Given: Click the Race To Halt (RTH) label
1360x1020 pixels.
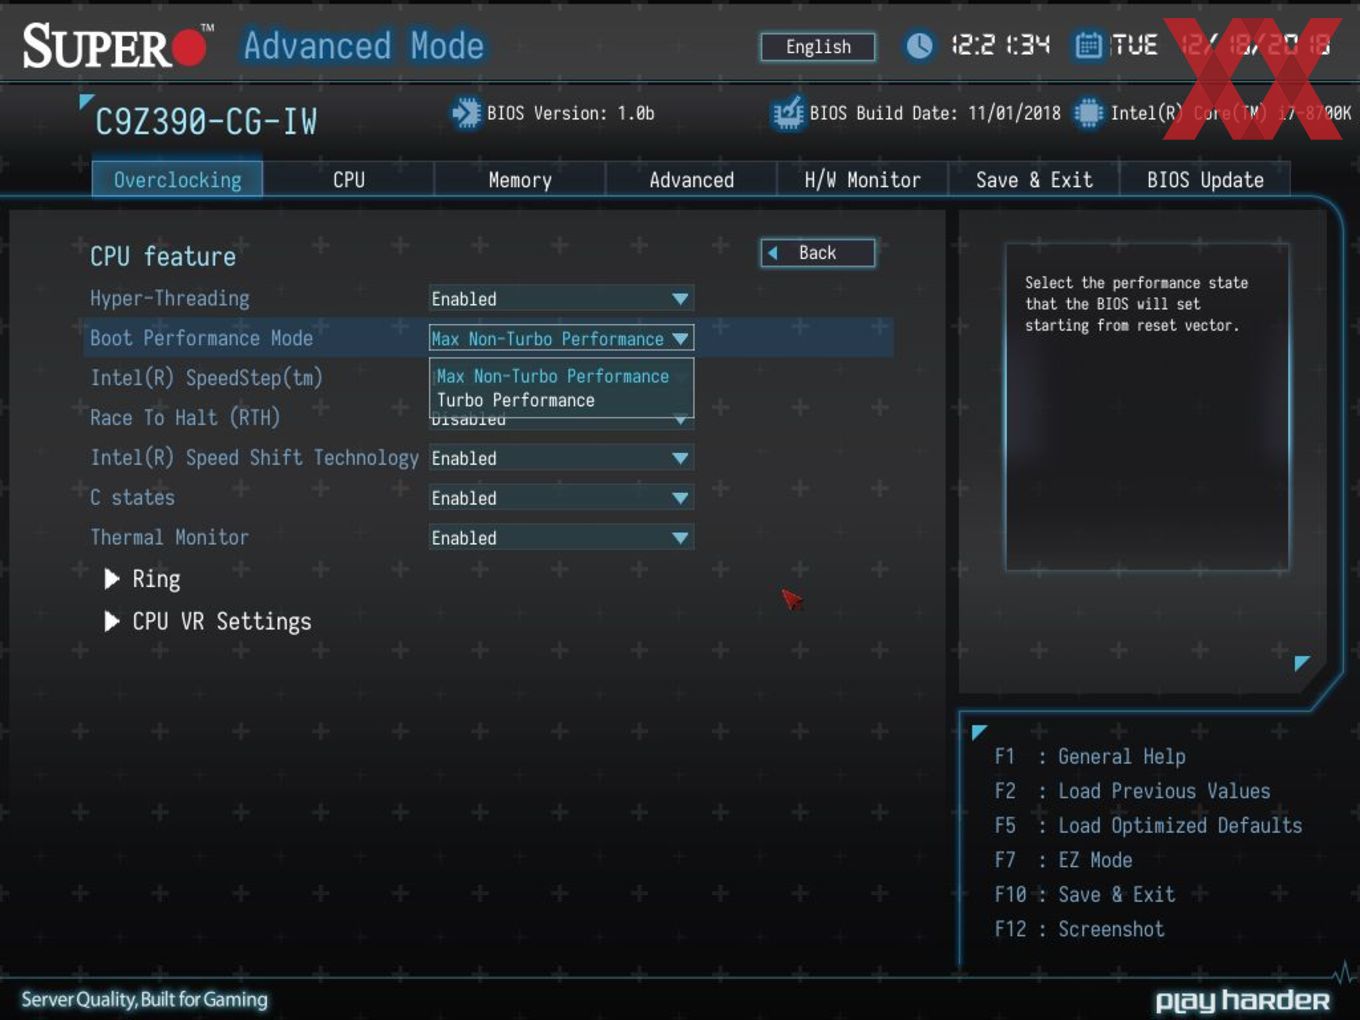Looking at the screenshot, I should (x=185, y=418).
